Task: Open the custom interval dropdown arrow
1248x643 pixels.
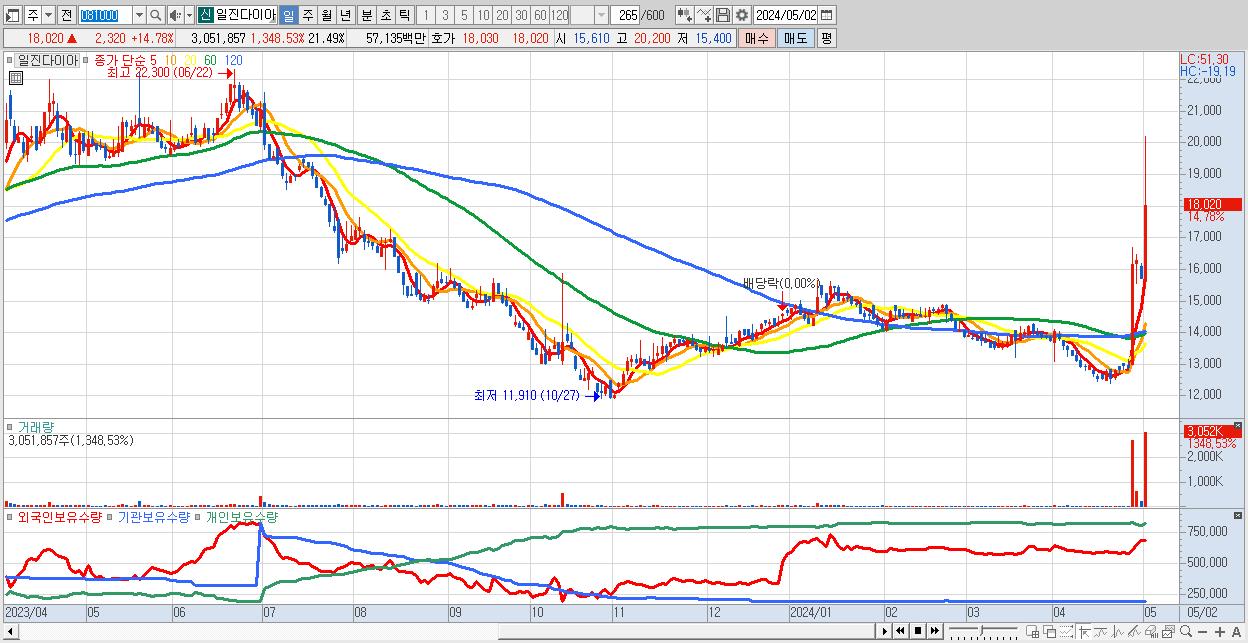Action: coord(601,15)
